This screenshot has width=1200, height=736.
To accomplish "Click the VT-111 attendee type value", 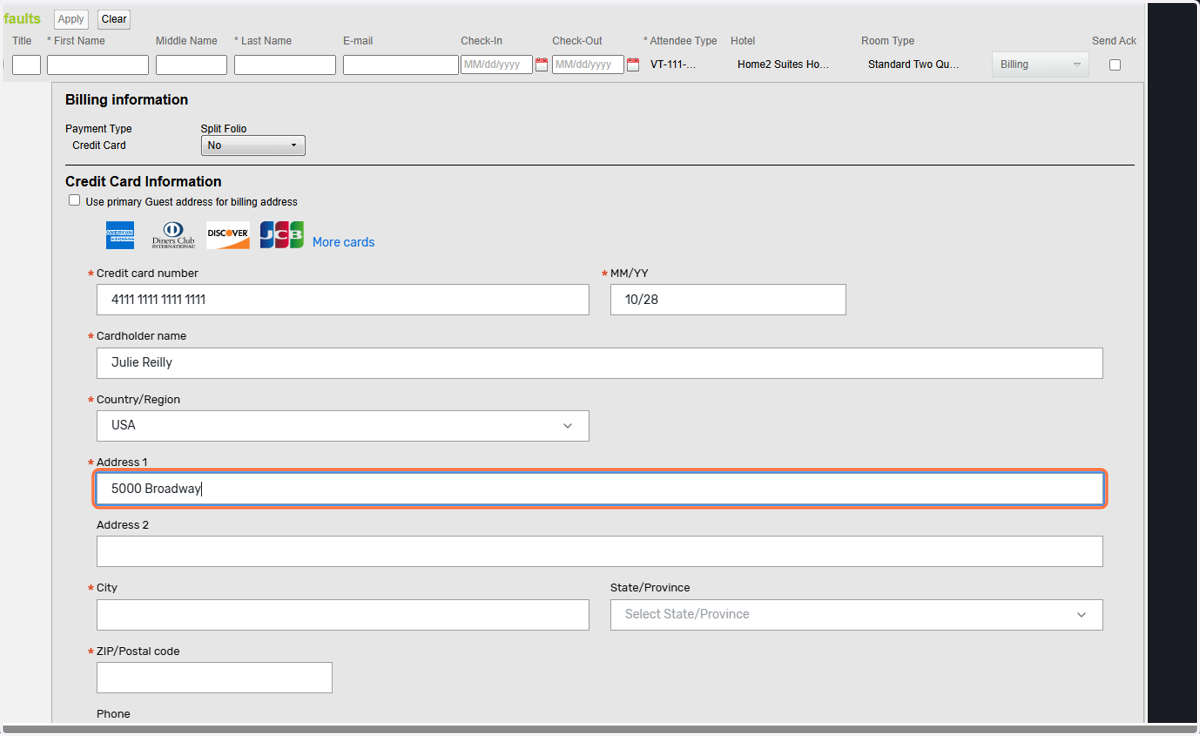I will click(x=673, y=64).
